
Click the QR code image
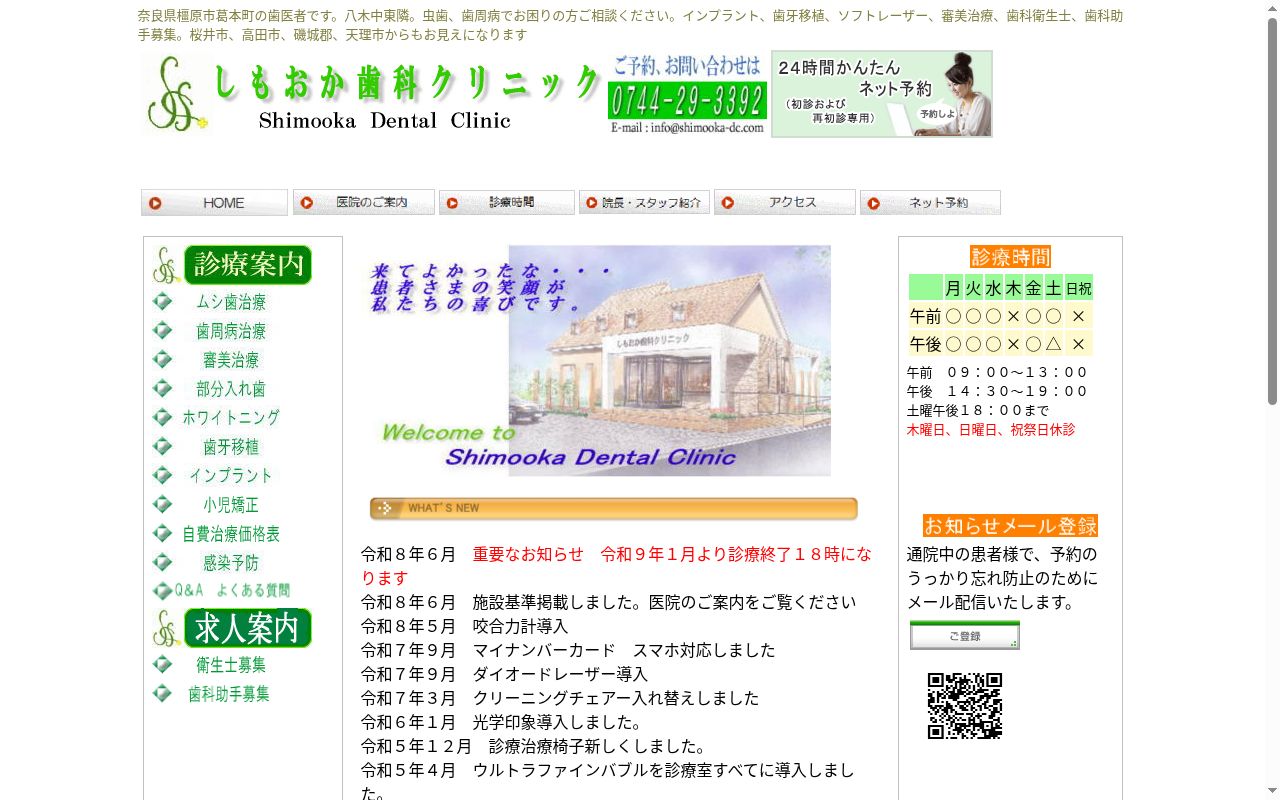[965, 706]
